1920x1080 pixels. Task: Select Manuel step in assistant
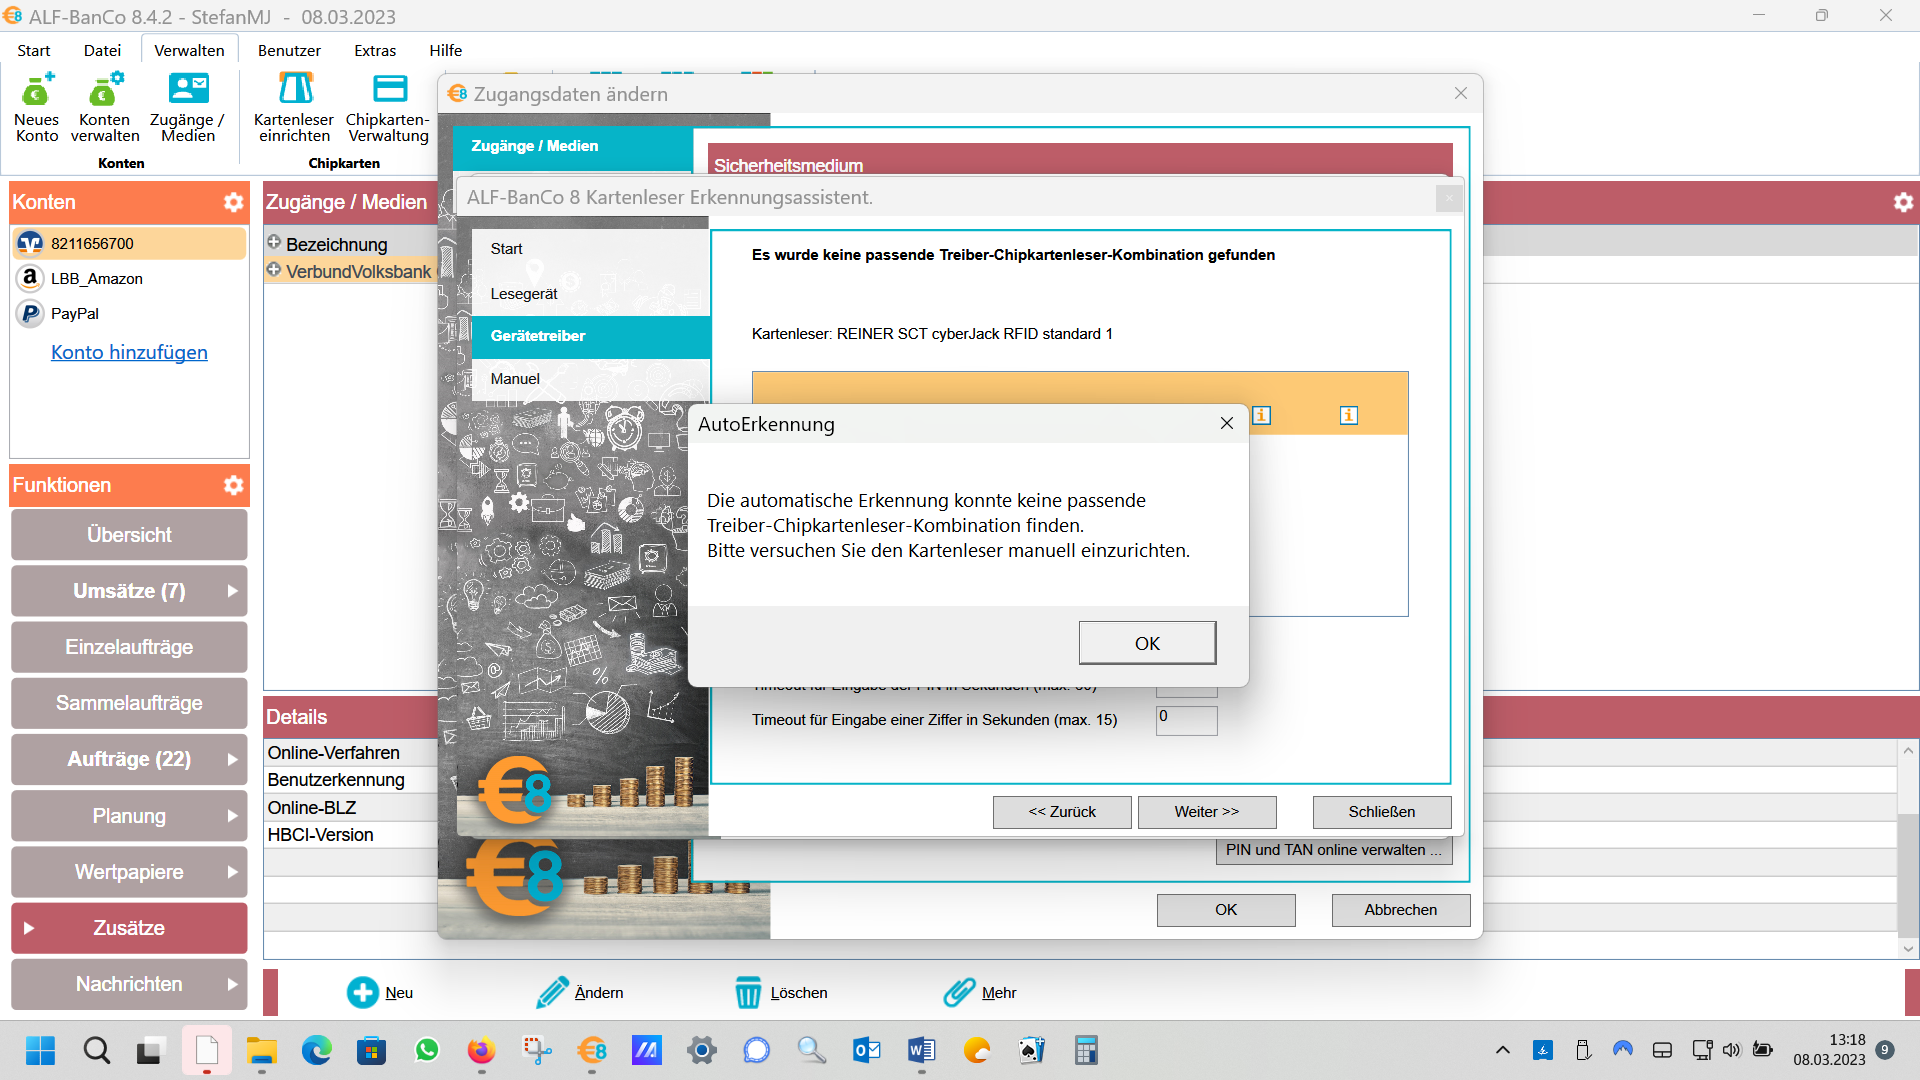[x=590, y=379]
